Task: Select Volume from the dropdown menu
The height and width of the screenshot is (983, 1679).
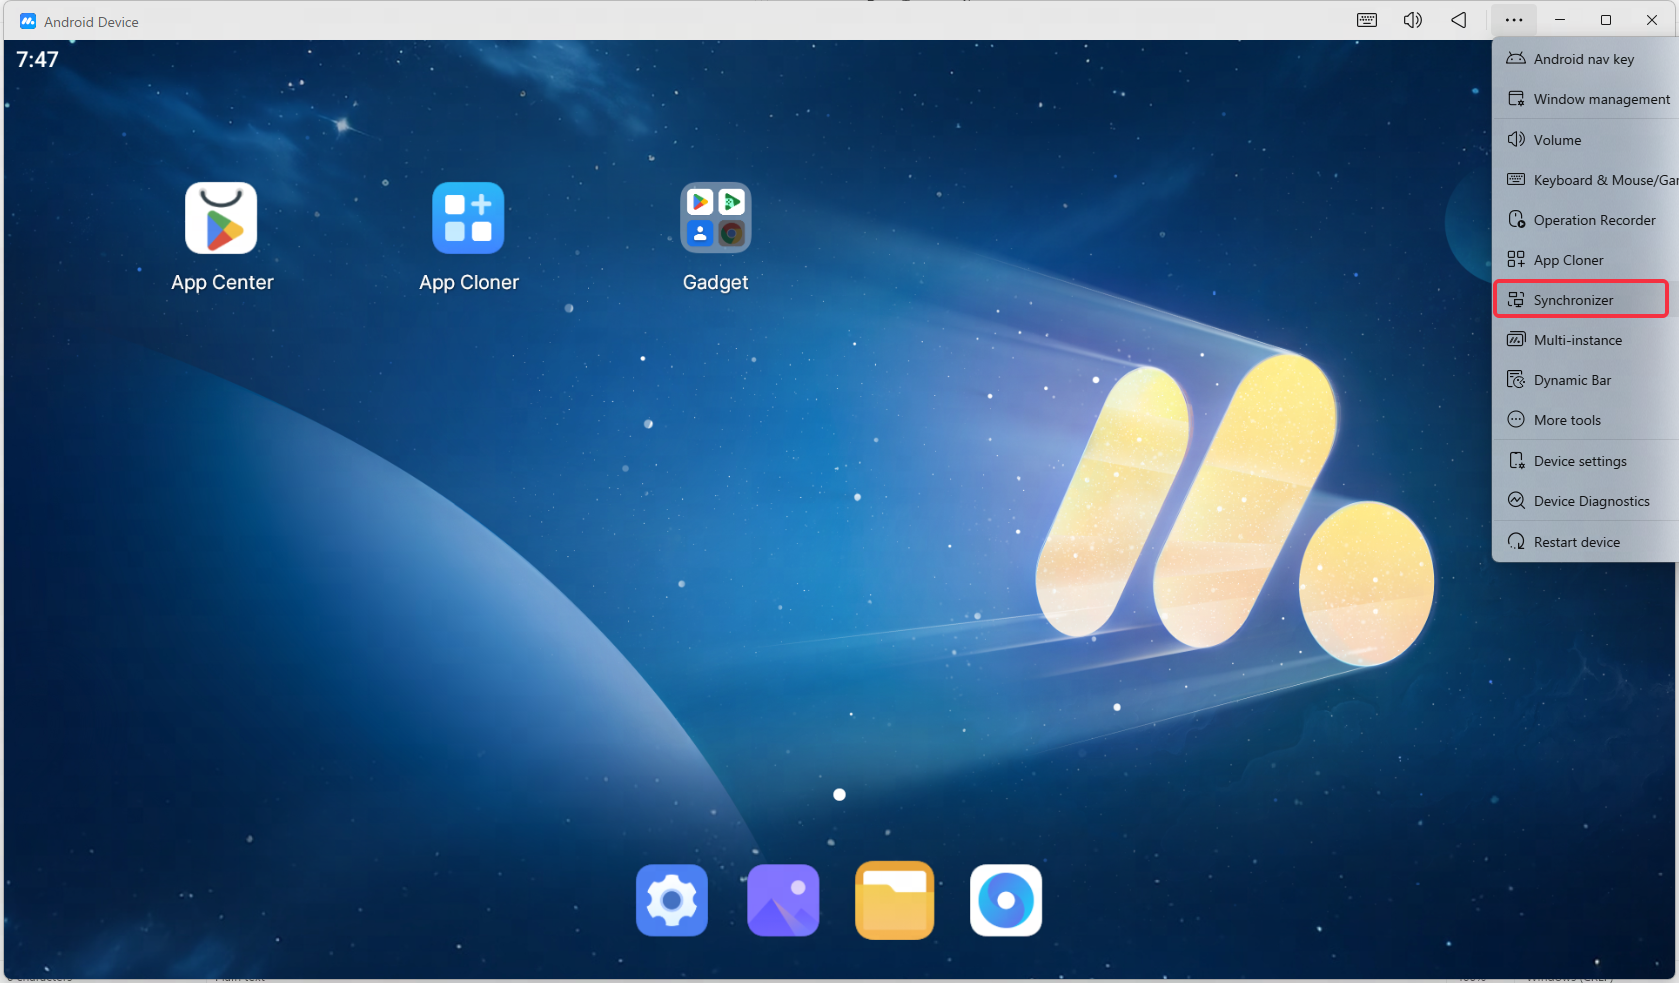Action: click(1586, 140)
